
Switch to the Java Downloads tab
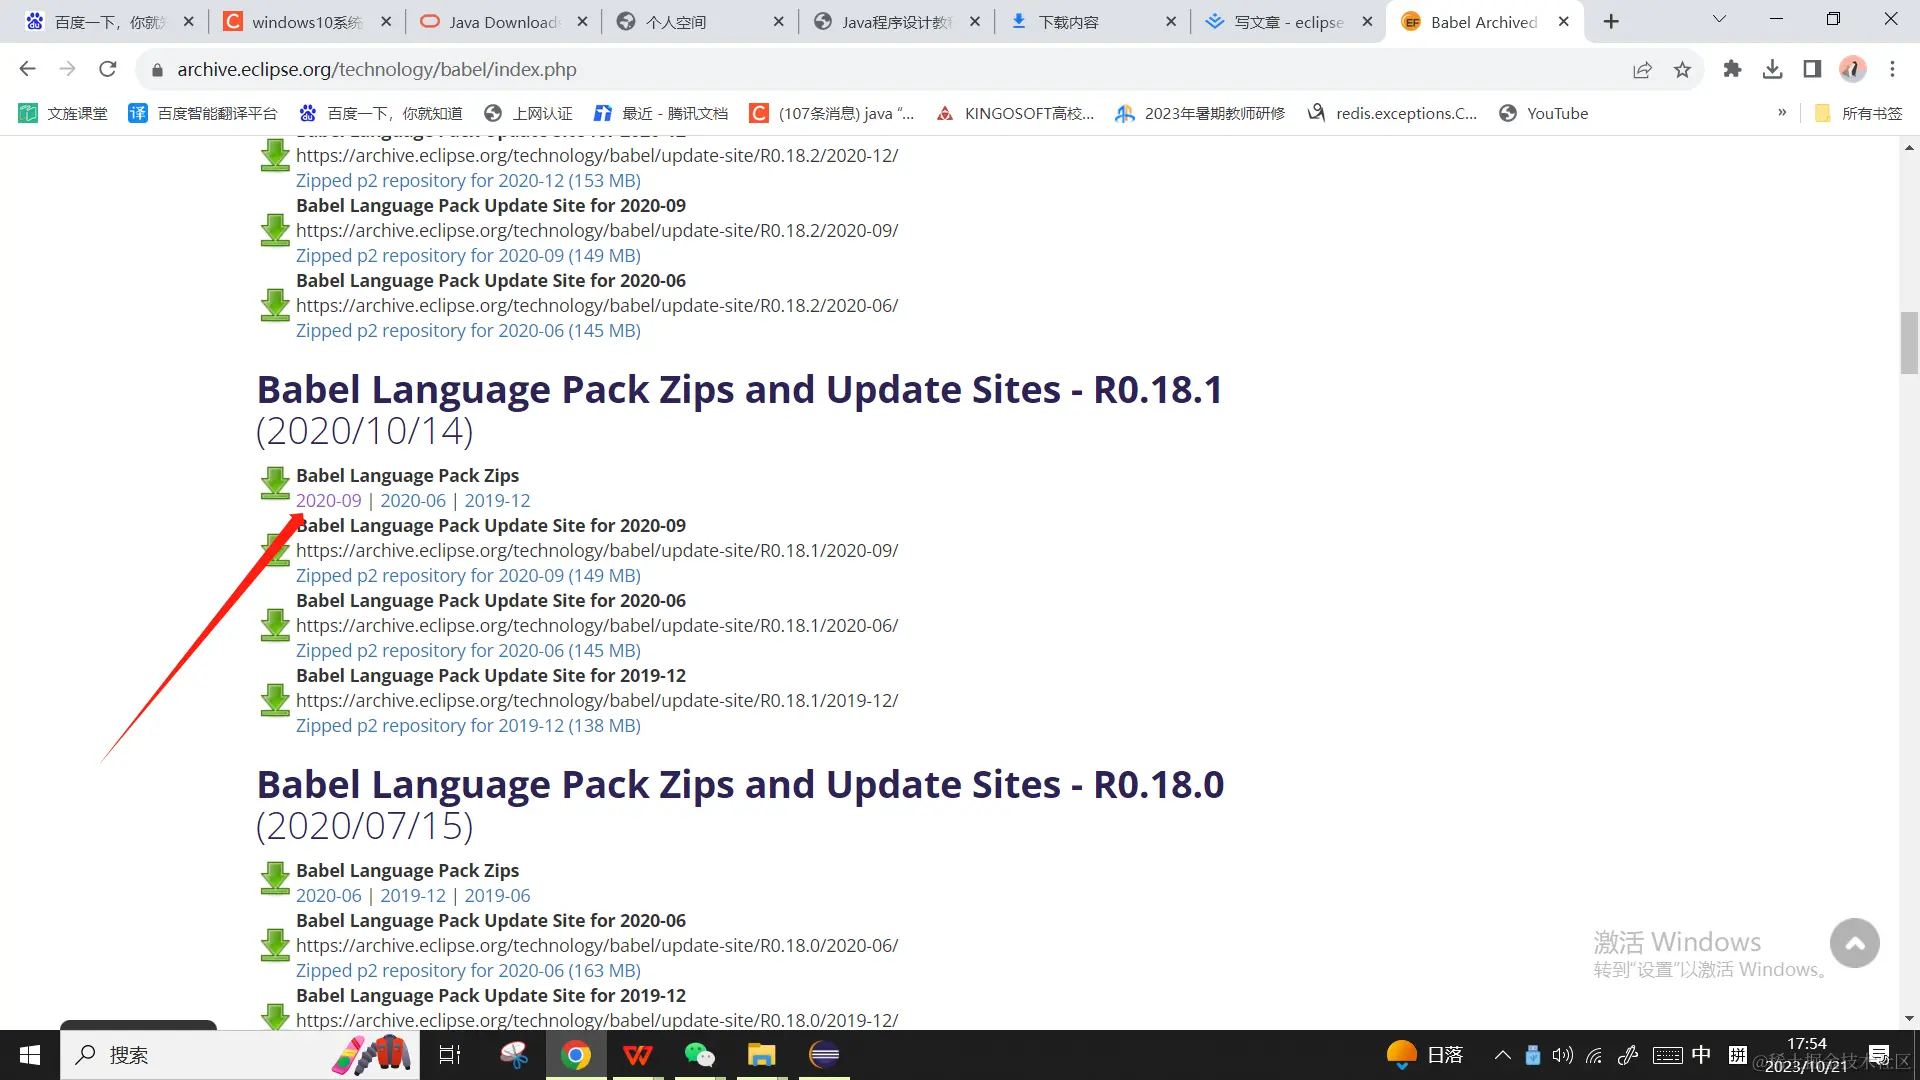click(503, 22)
